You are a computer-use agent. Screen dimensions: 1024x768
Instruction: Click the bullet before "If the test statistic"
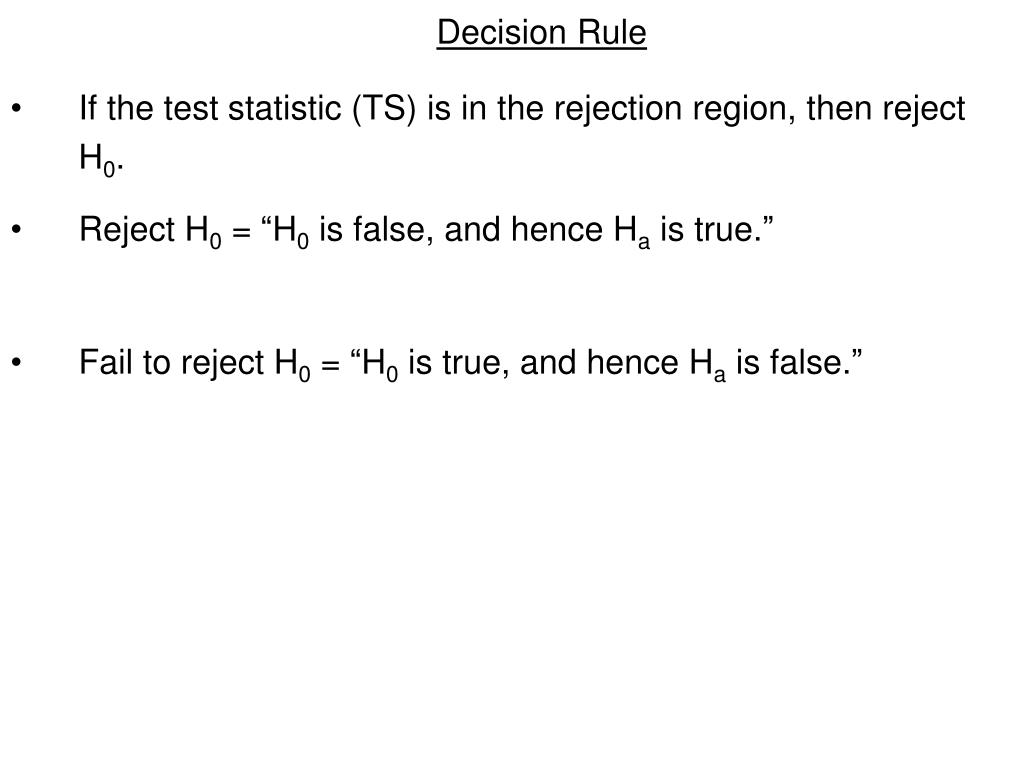(x=16, y=108)
